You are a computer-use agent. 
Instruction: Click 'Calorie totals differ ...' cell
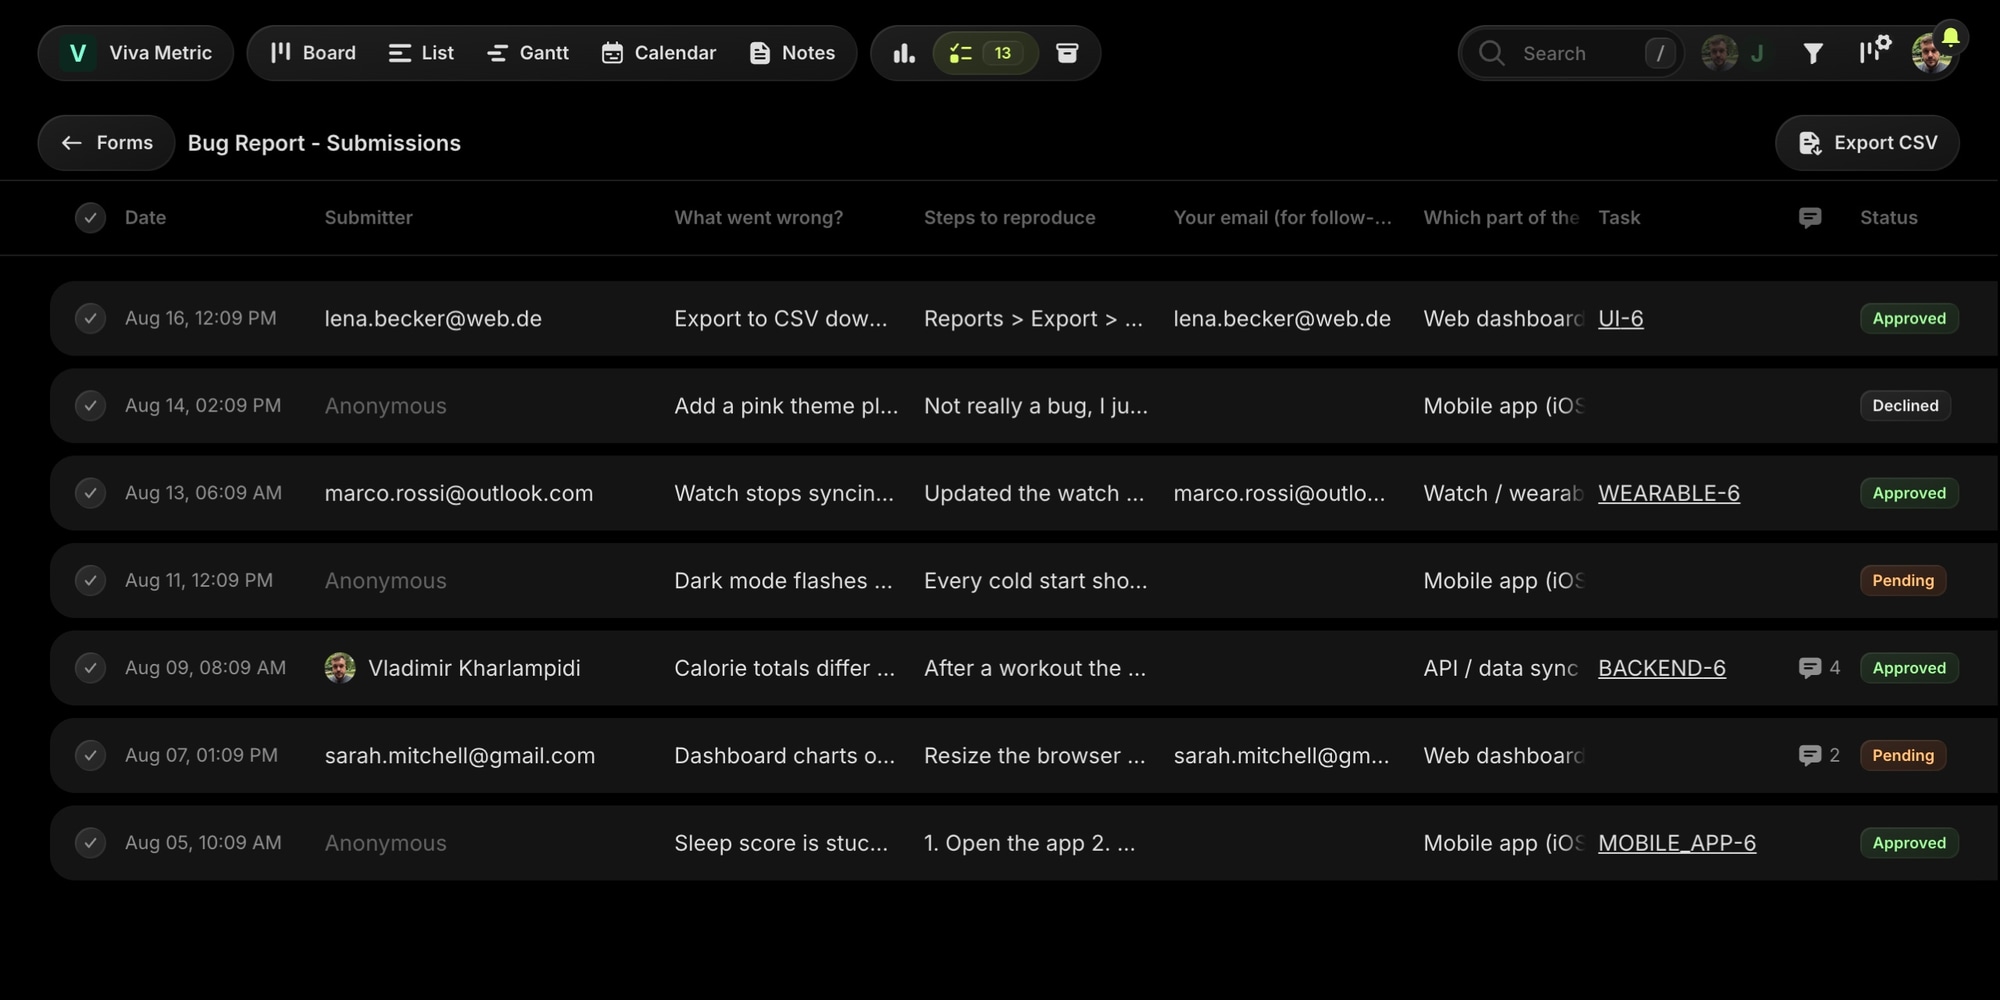pyautogui.click(x=785, y=668)
